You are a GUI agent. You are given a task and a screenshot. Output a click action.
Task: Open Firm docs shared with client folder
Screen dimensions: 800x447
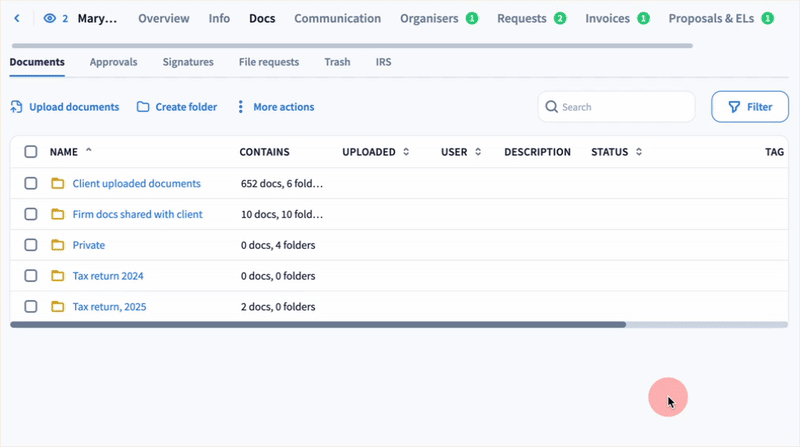coord(137,214)
